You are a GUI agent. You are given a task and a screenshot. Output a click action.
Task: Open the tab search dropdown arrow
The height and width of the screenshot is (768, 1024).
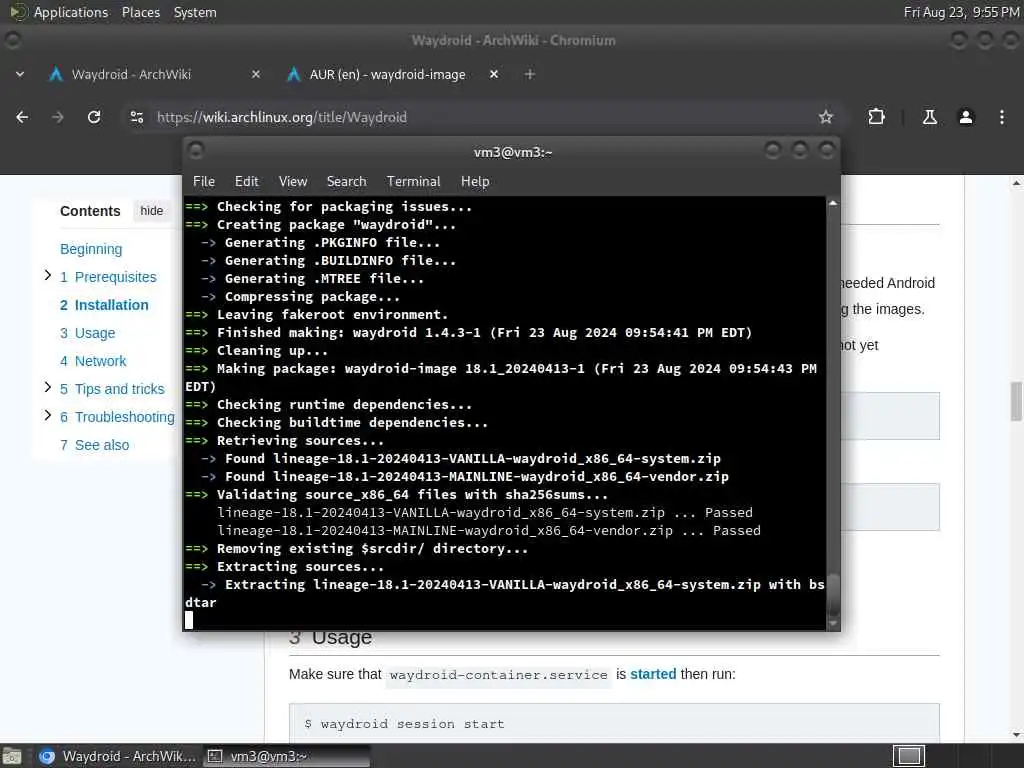(x=20, y=74)
